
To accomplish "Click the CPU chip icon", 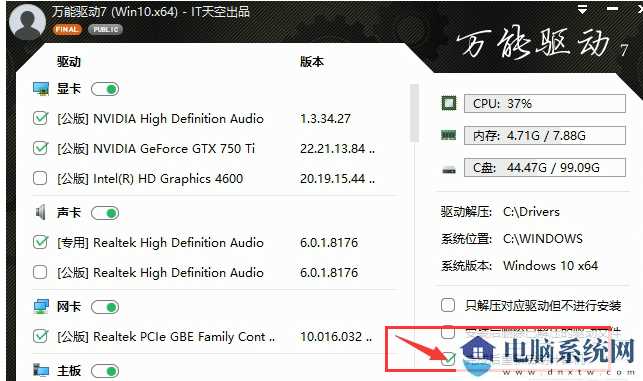I will click(x=449, y=103).
